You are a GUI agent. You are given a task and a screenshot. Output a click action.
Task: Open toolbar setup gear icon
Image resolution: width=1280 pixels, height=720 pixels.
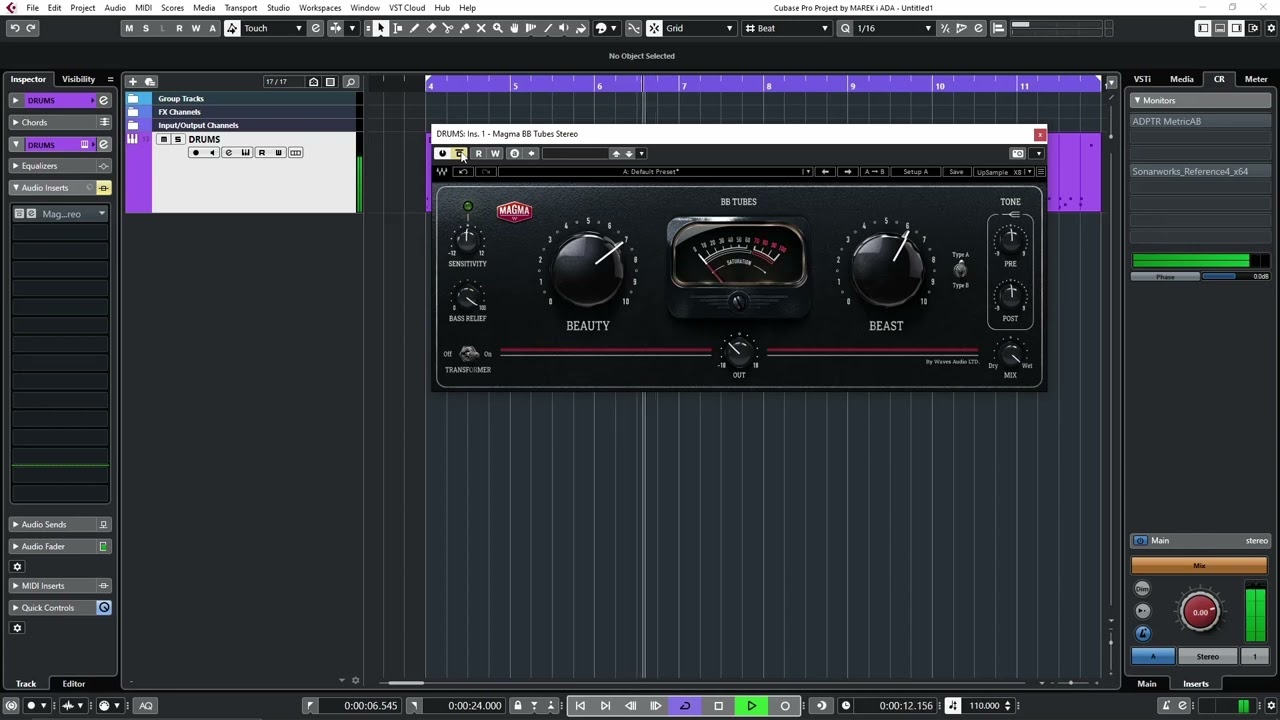click(x=1269, y=28)
